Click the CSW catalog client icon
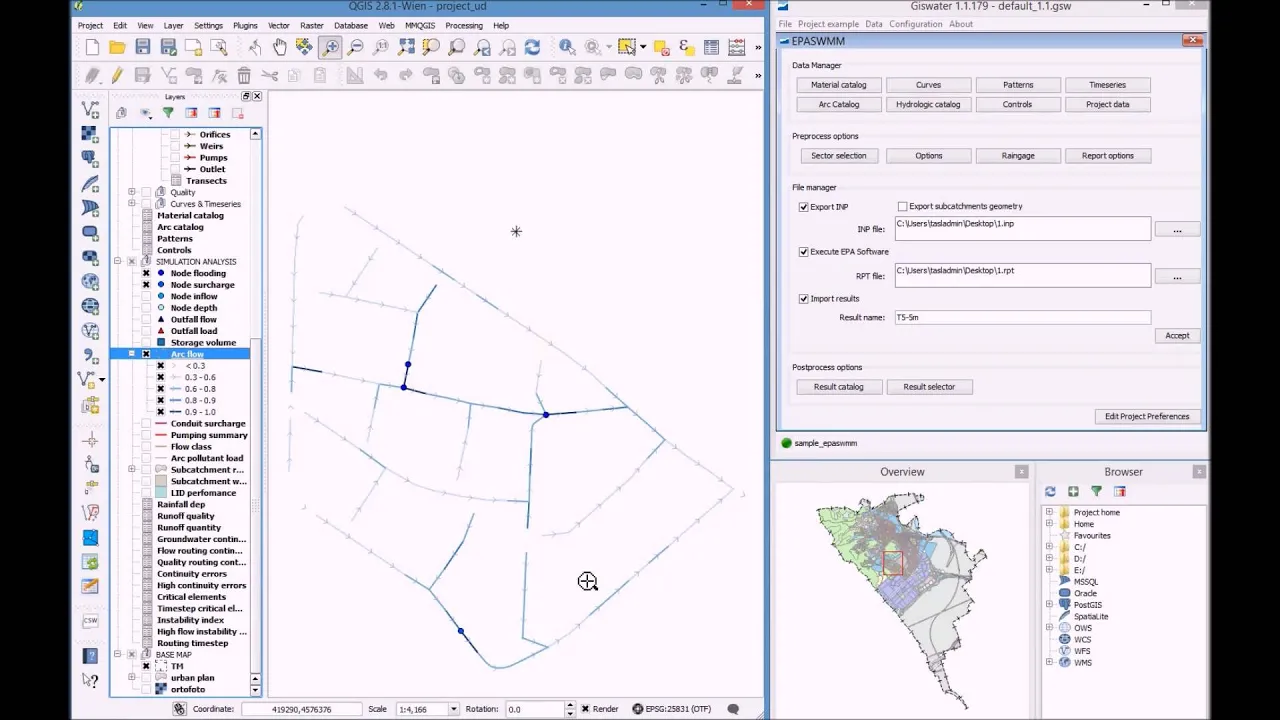 (90, 620)
